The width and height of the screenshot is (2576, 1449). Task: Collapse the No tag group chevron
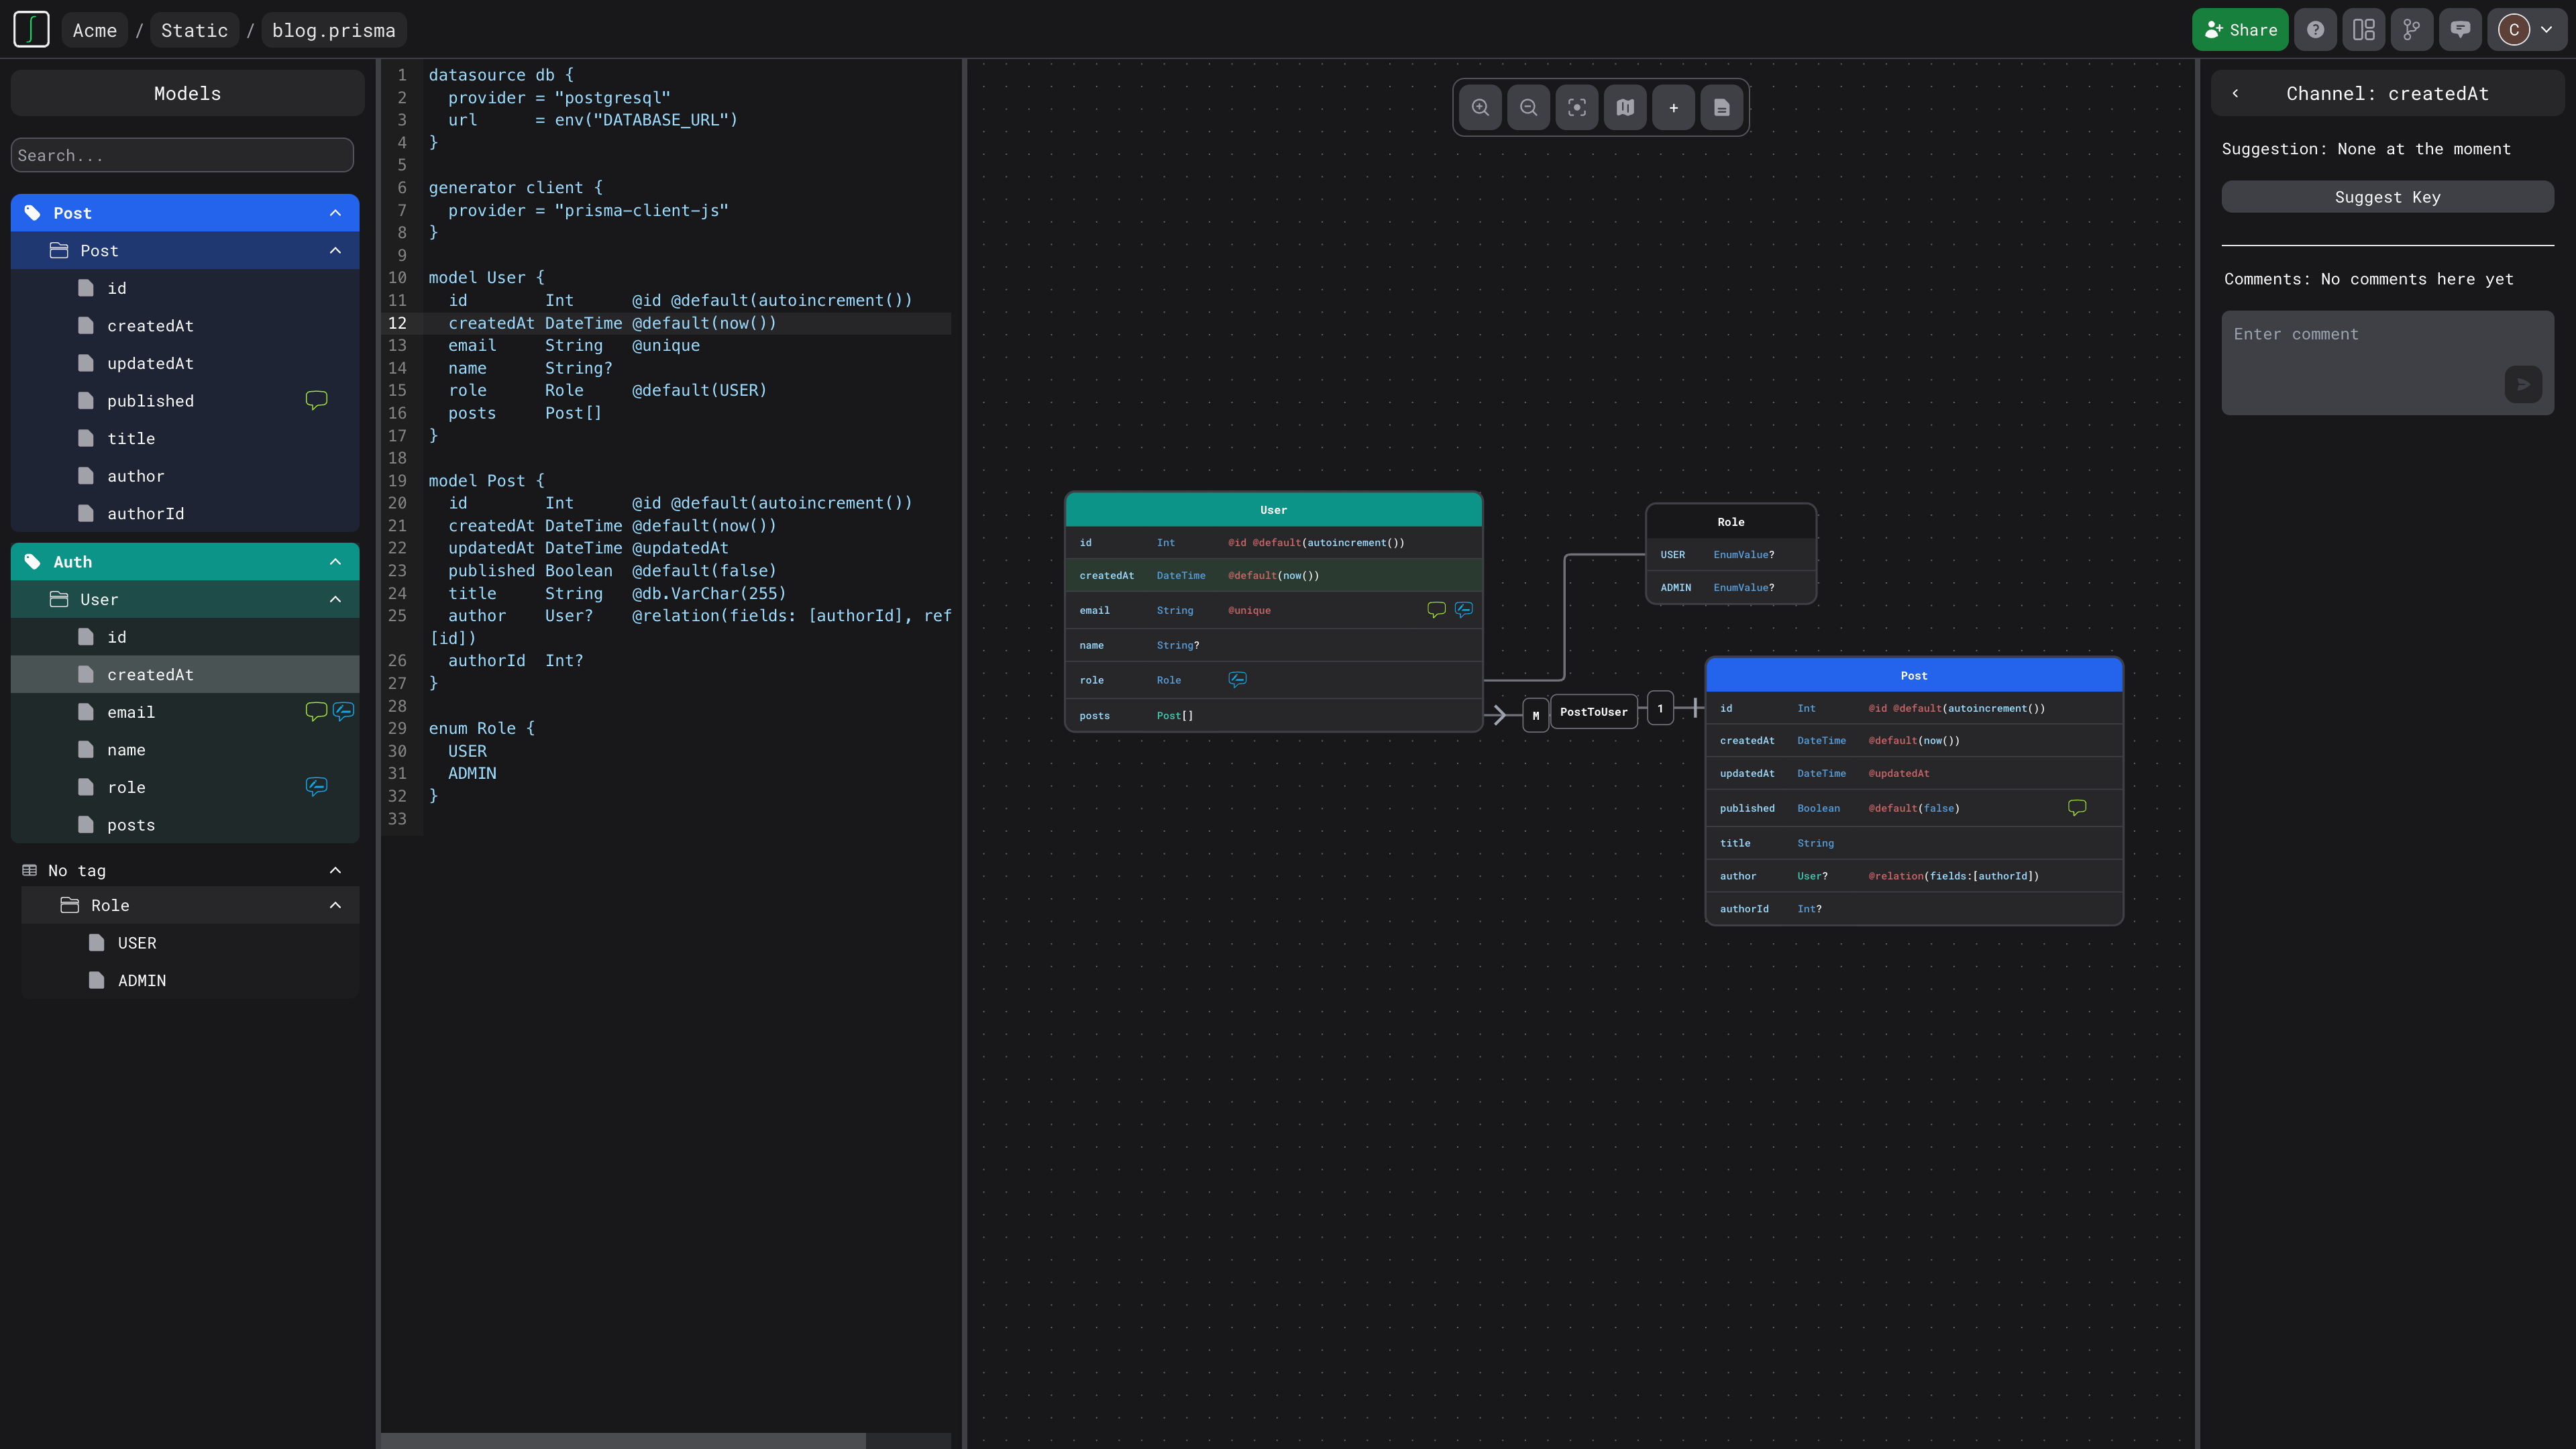(335, 870)
